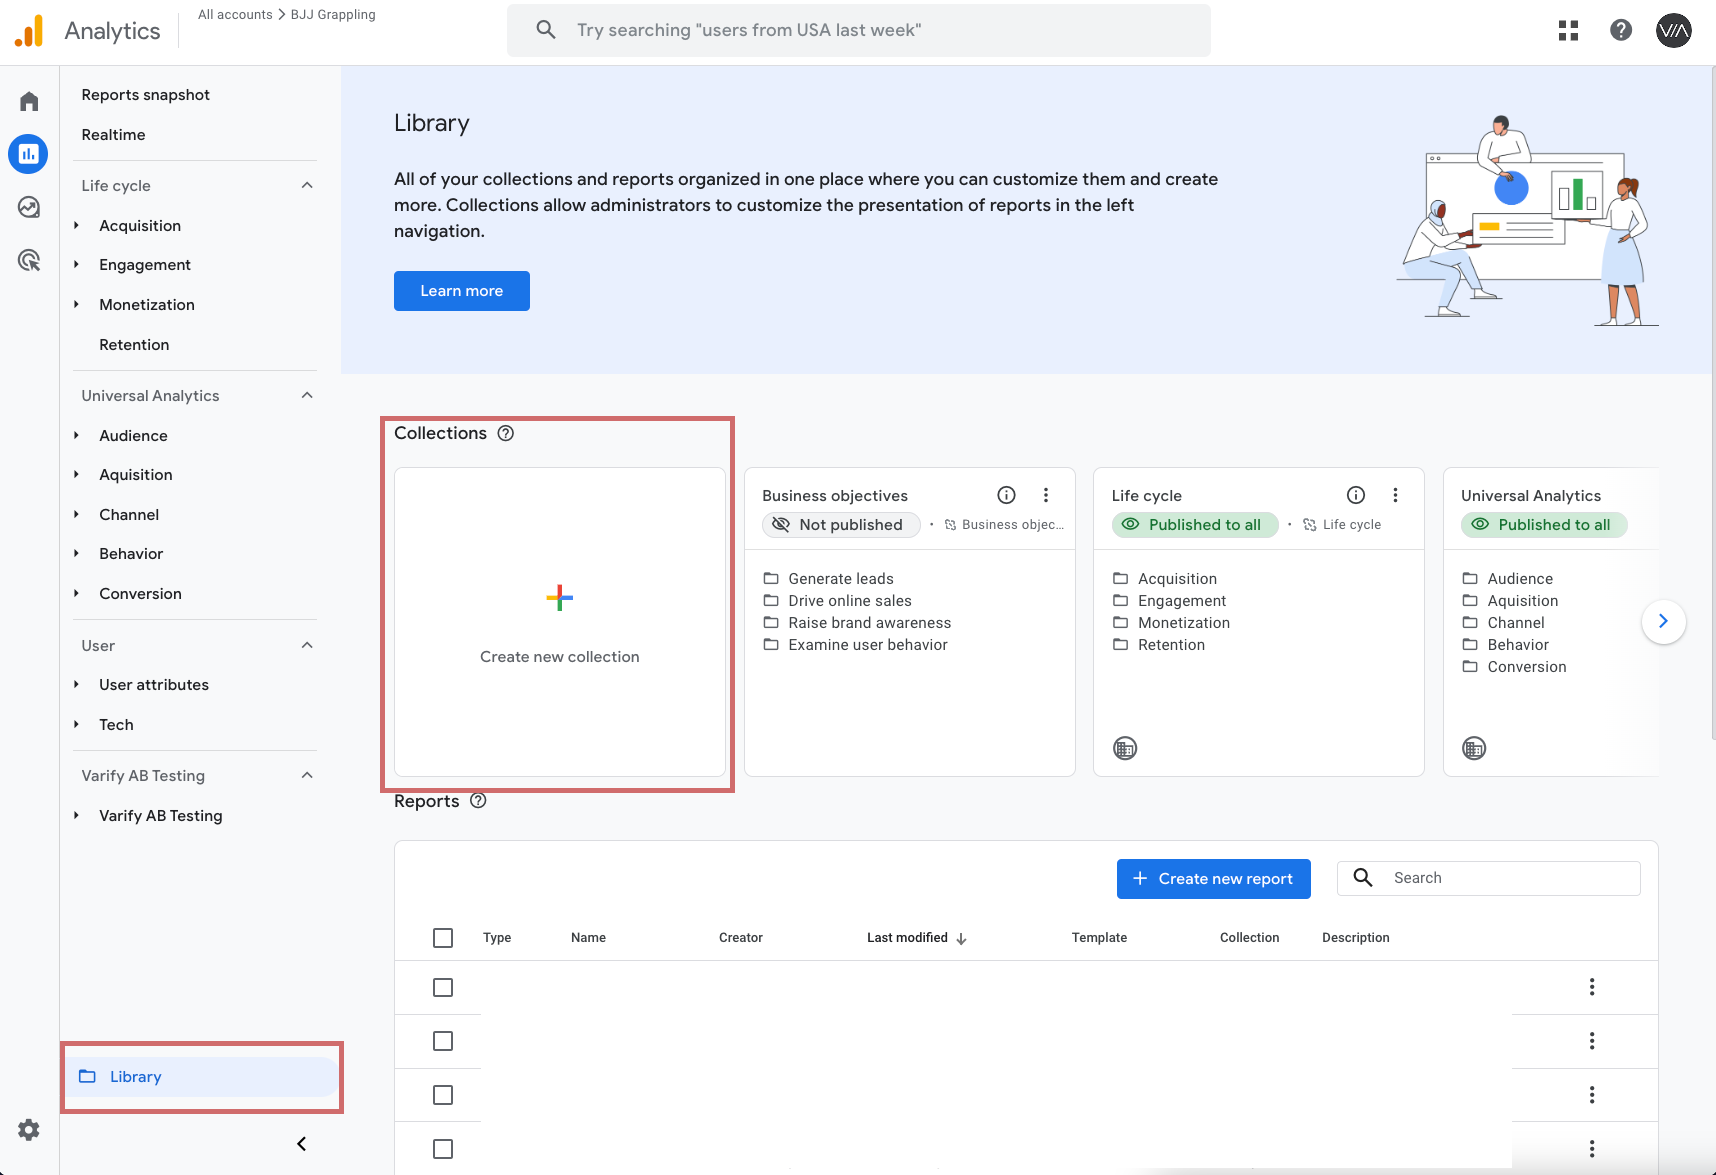Open more options for Life cycle card
The width and height of the screenshot is (1716, 1175).
tap(1395, 495)
